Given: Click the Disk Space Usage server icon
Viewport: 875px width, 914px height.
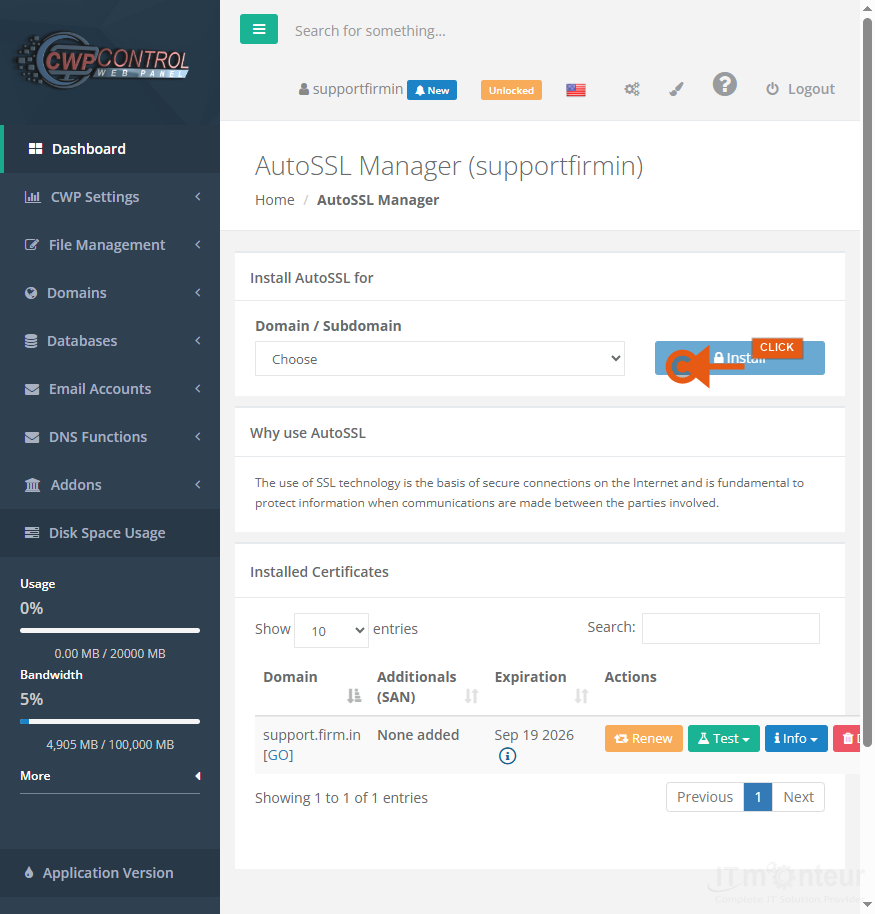Looking at the screenshot, I should click(32, 533).
